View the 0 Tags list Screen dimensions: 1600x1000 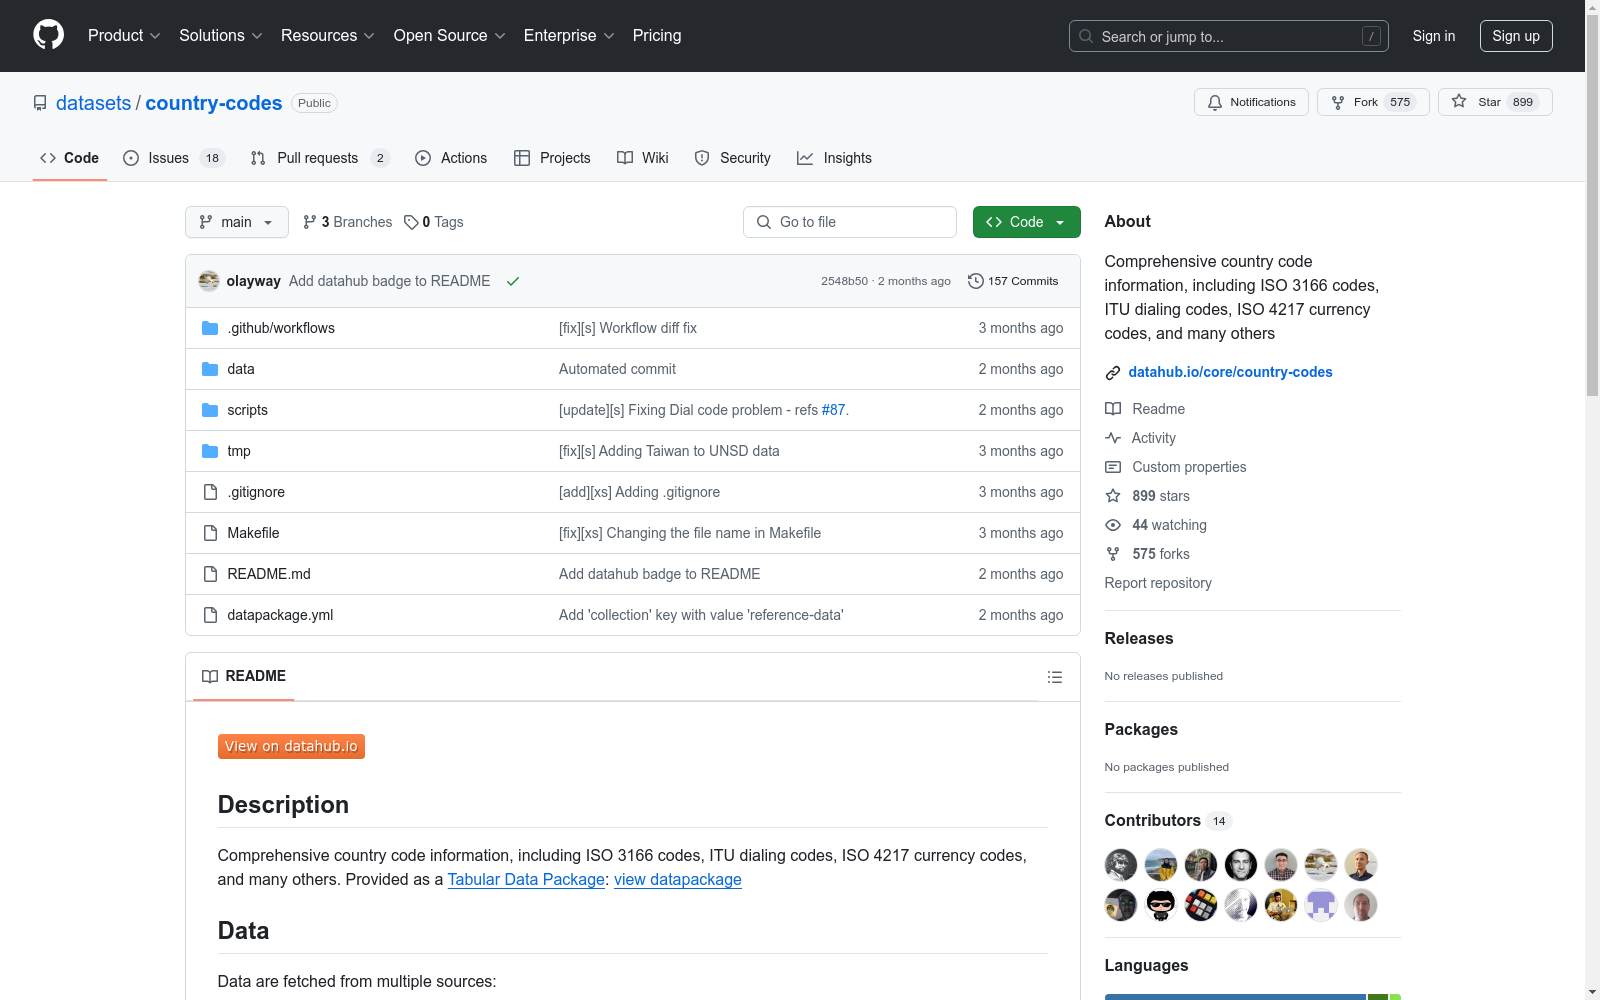pos(434,222)
